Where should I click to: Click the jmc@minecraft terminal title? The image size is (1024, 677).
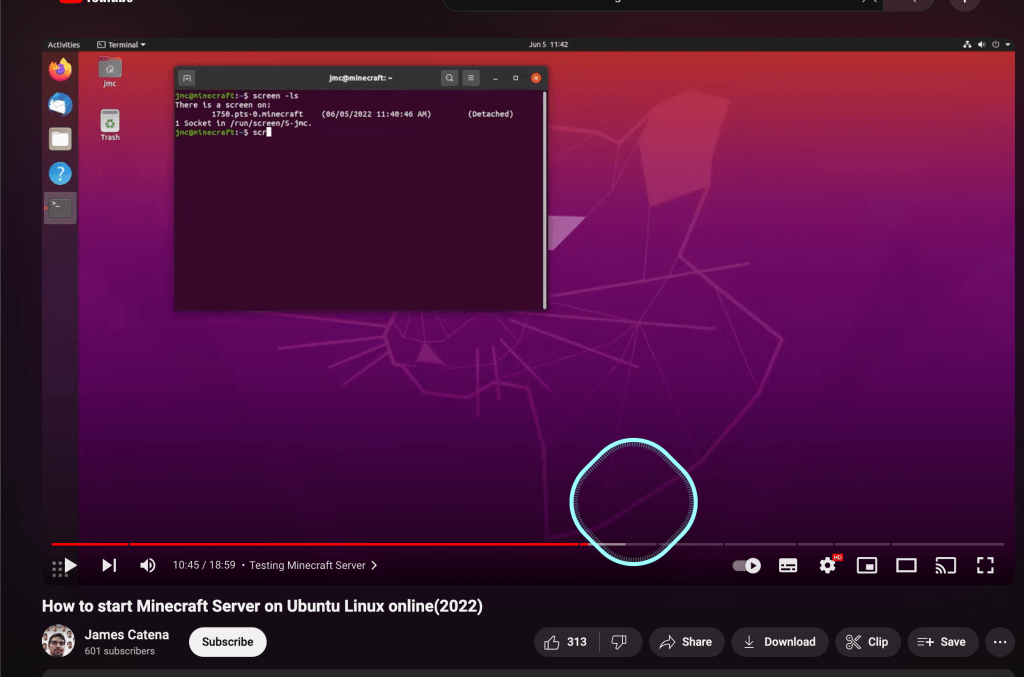point(360,78)
